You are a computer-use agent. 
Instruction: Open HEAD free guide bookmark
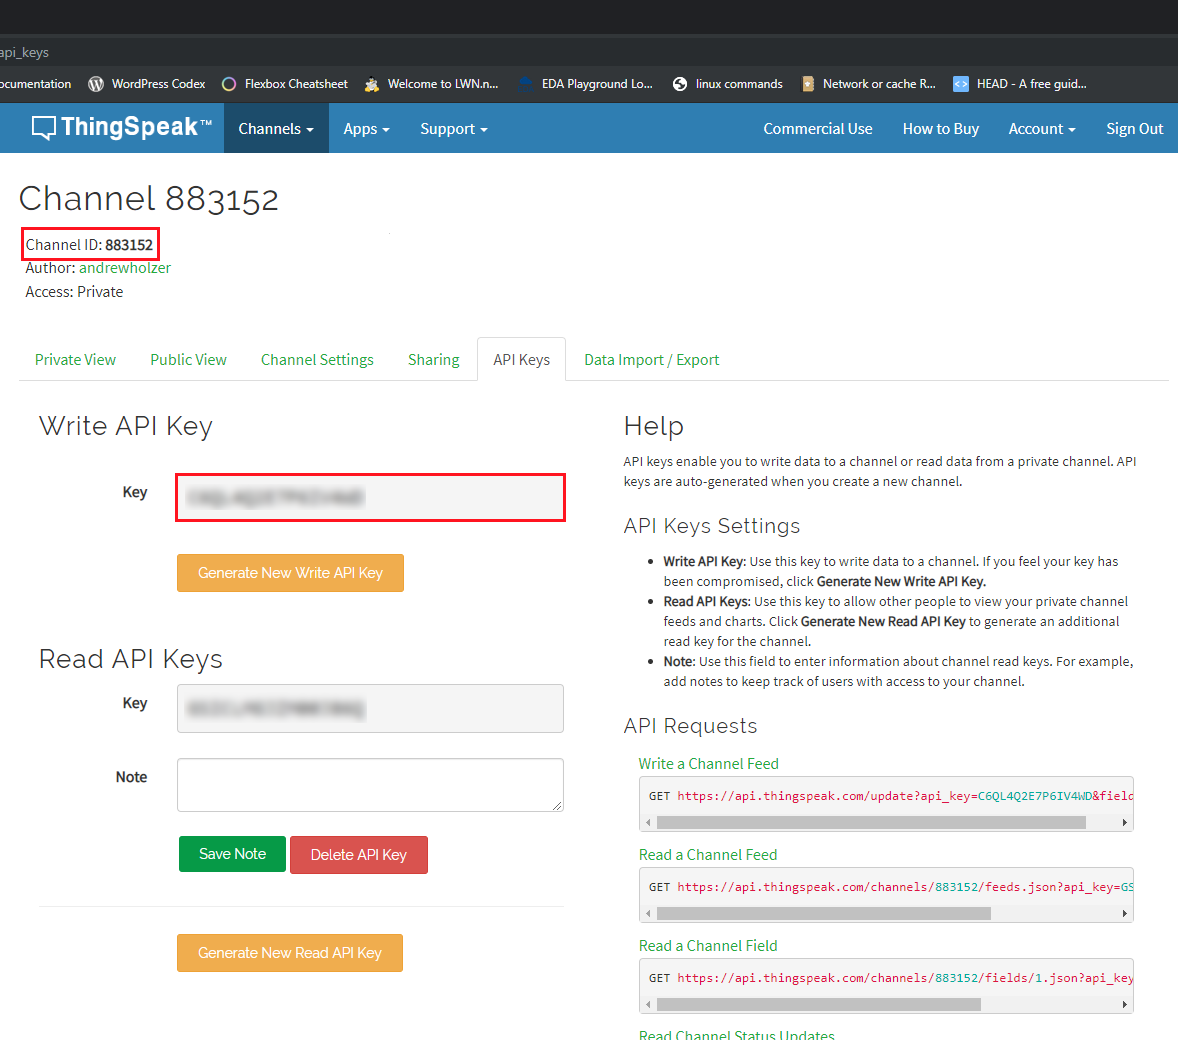coord(1020,84)
